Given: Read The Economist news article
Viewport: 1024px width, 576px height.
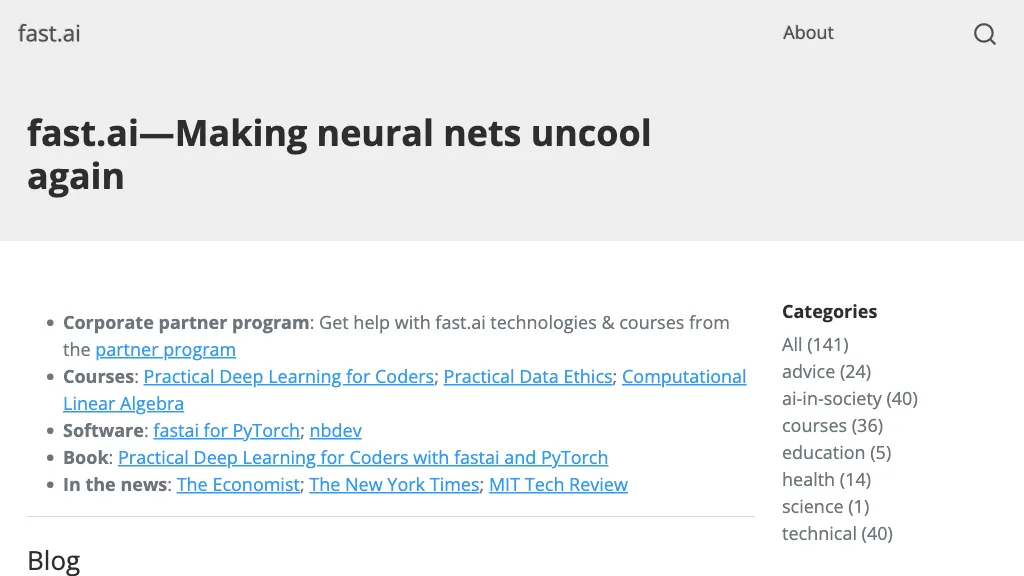Looking at the screenshot, I should [238, 485].
